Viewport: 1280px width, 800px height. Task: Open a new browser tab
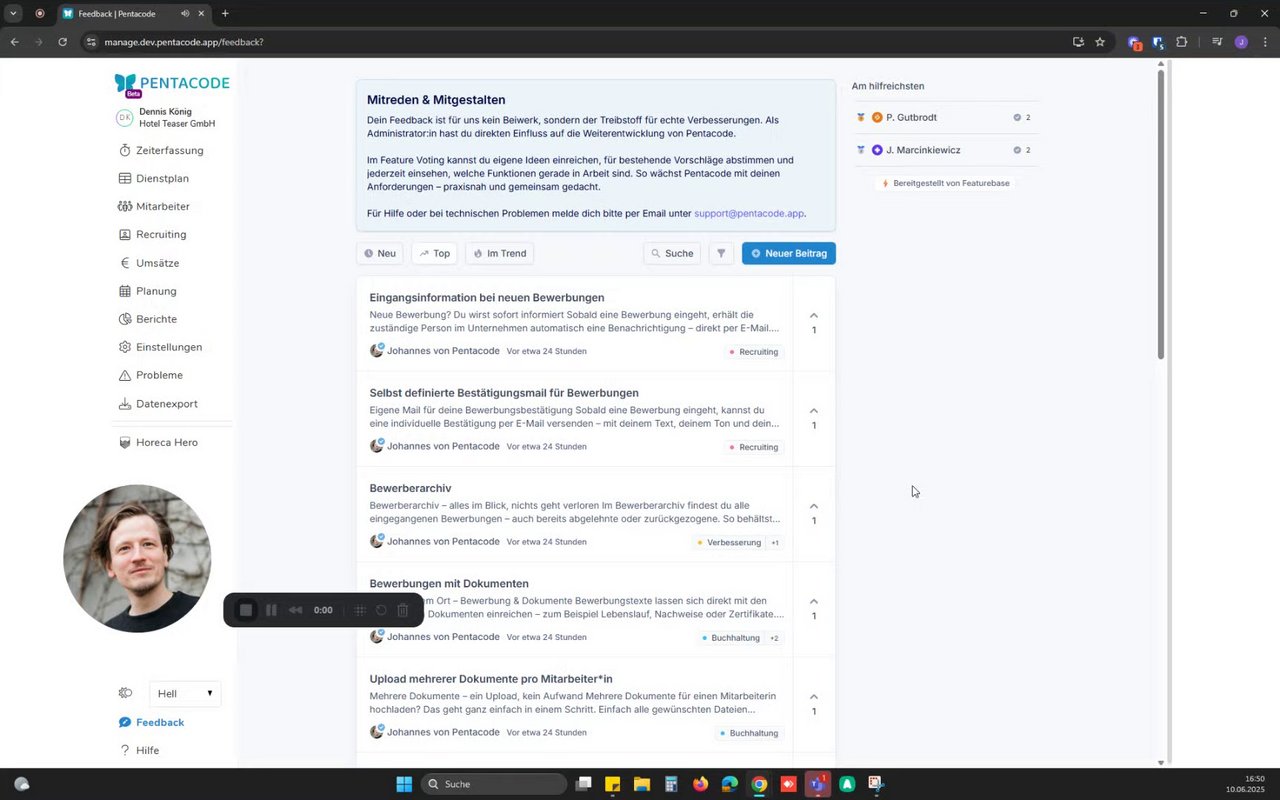point(225,13)
